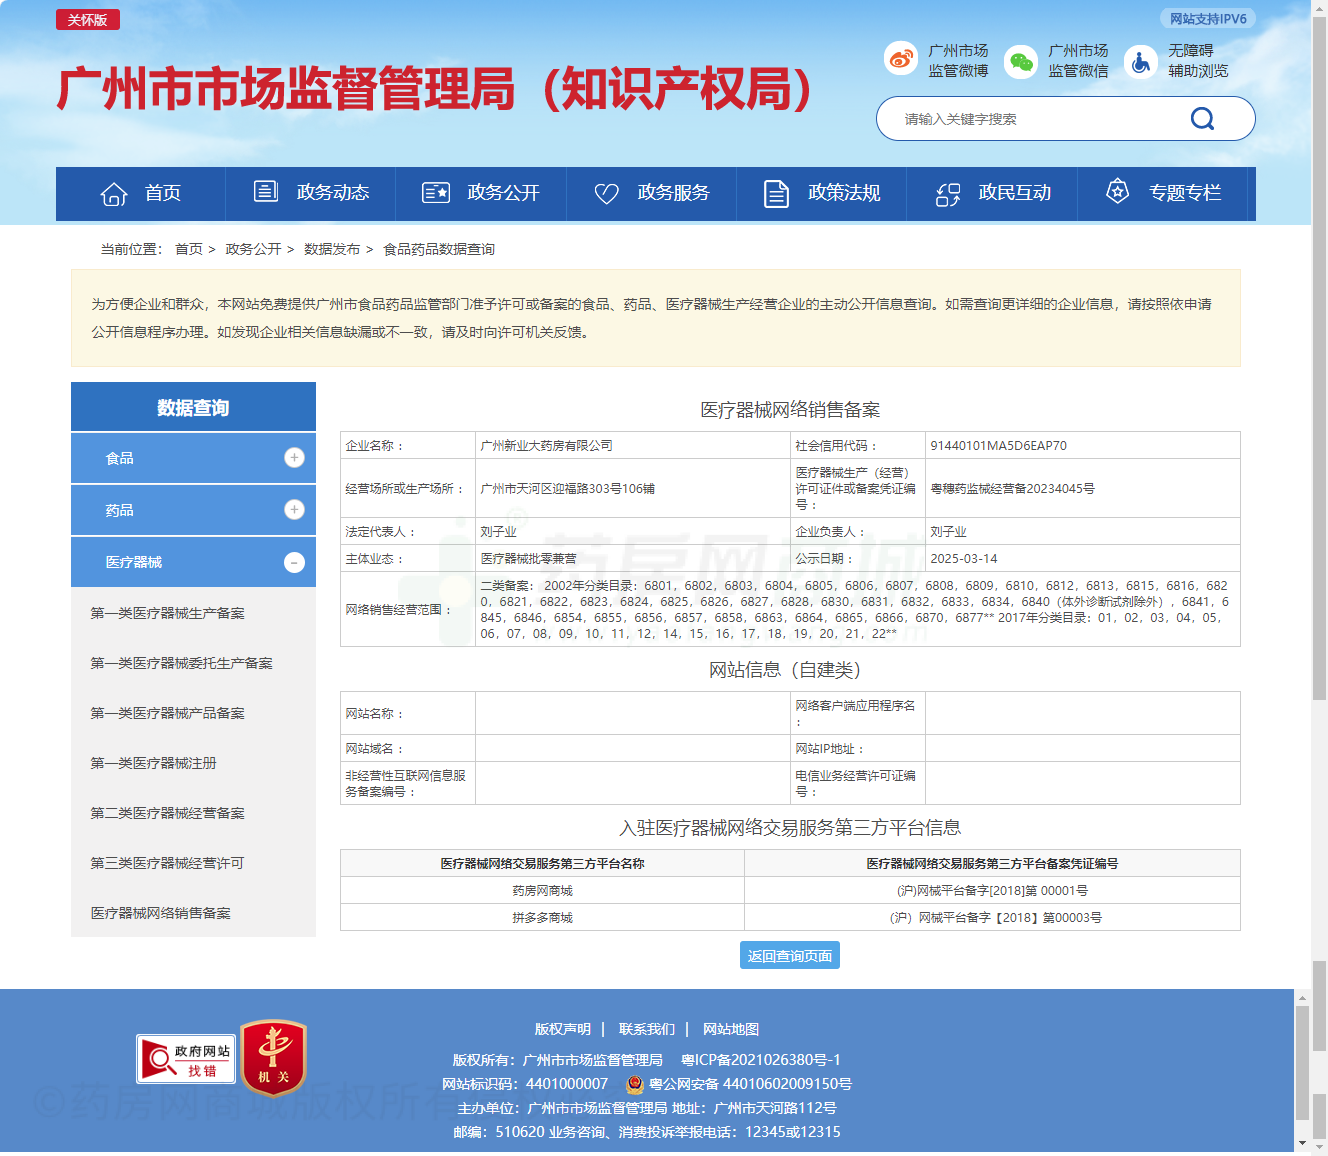Open the 广州市场监管微博 Weibo icon
The width and height of the screenshot is (1328, 1156).
901,60
